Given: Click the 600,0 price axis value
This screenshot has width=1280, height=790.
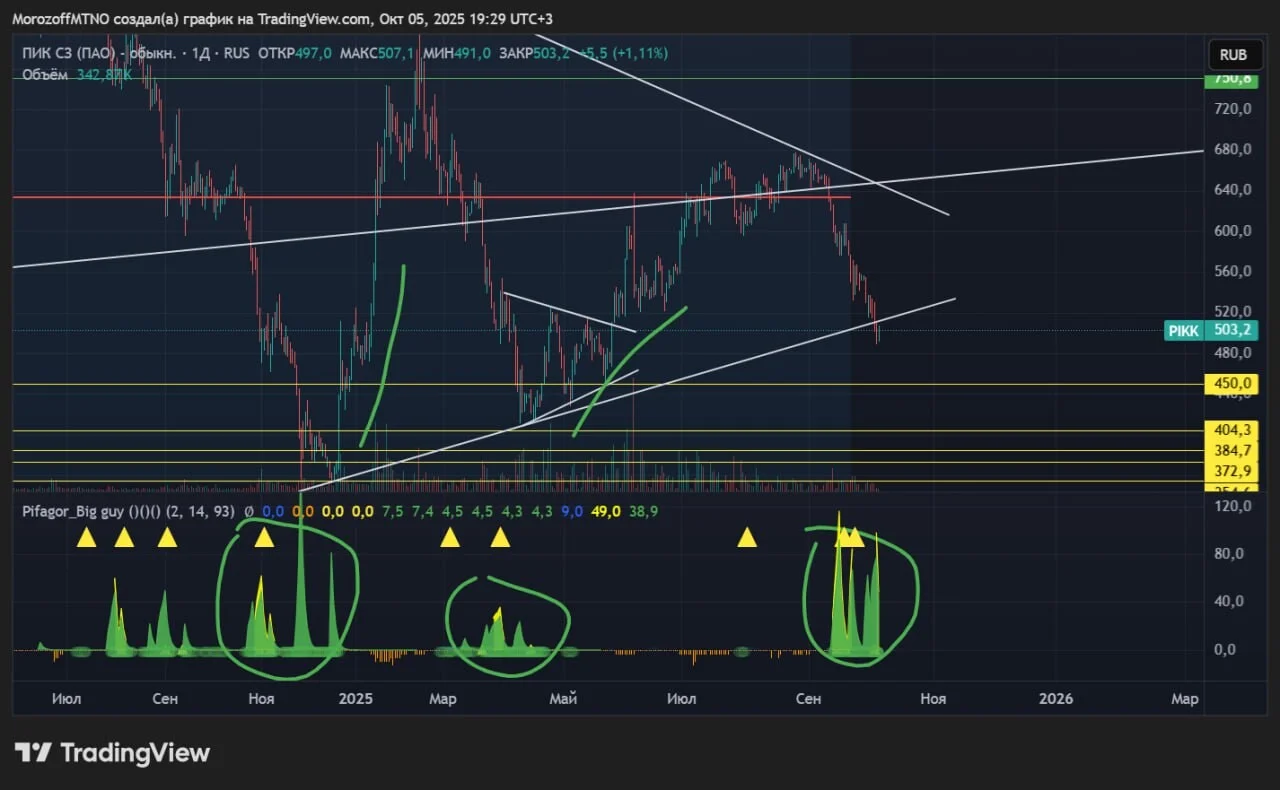Looking at the screenshot, I should tap(1233, 230).
